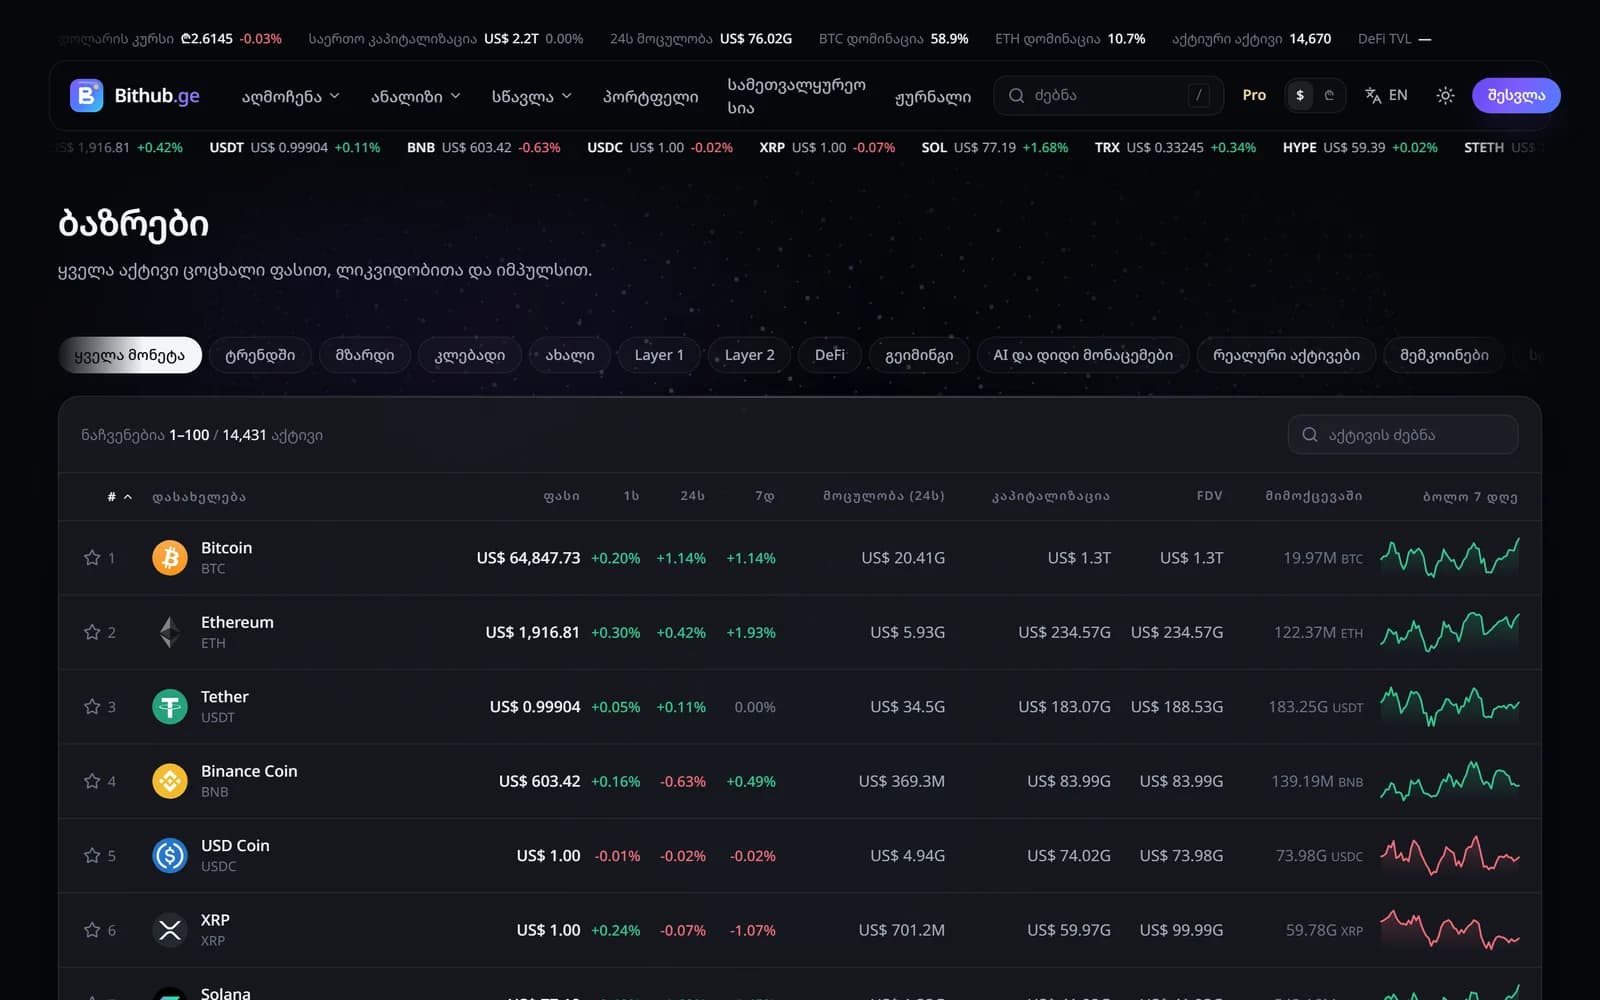
Task: Expand the ანალიზი dropdown menu
Action: click(416, 96)
